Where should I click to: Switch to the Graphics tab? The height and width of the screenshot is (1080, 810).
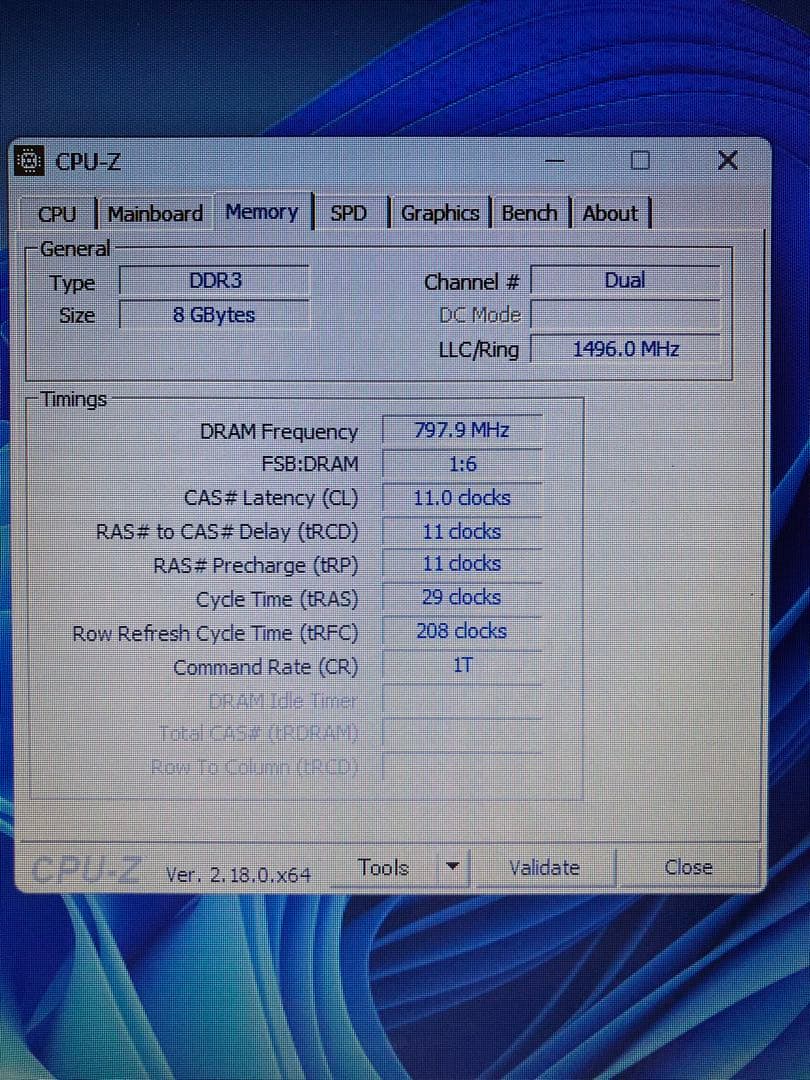[x=440, y=213]
